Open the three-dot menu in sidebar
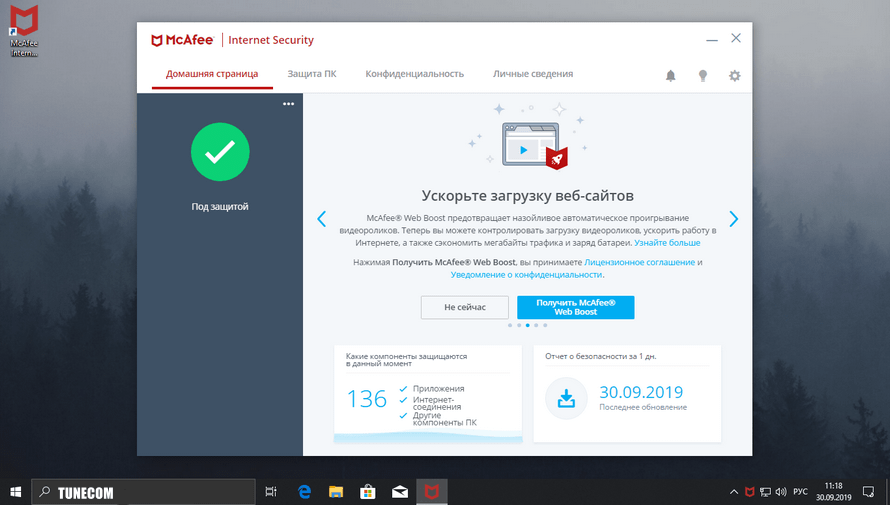The image size is (890, 505). click(x=288, y=104)
